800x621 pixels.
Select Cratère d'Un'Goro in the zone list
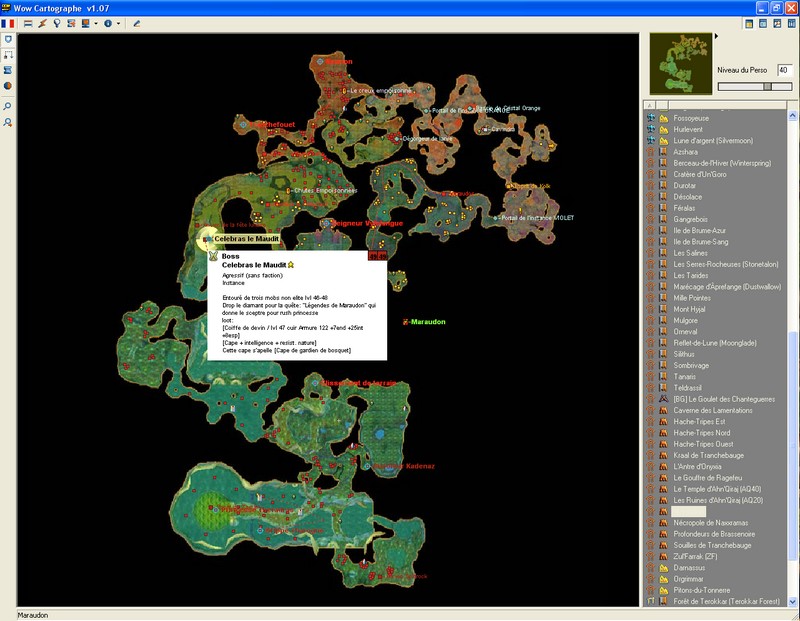[x=699, y=174]
